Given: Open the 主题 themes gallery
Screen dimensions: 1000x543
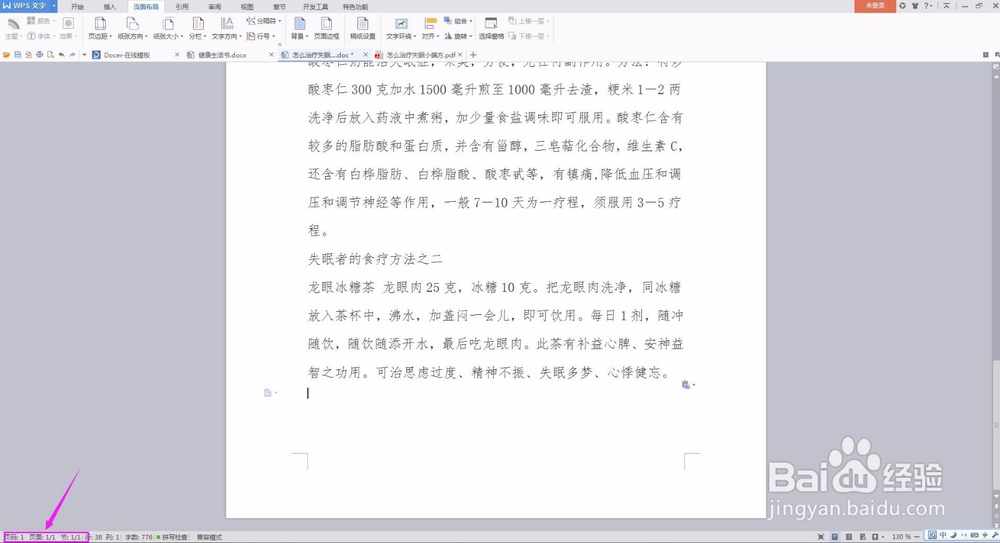Looking at the screenshot, I should point(13,29).
